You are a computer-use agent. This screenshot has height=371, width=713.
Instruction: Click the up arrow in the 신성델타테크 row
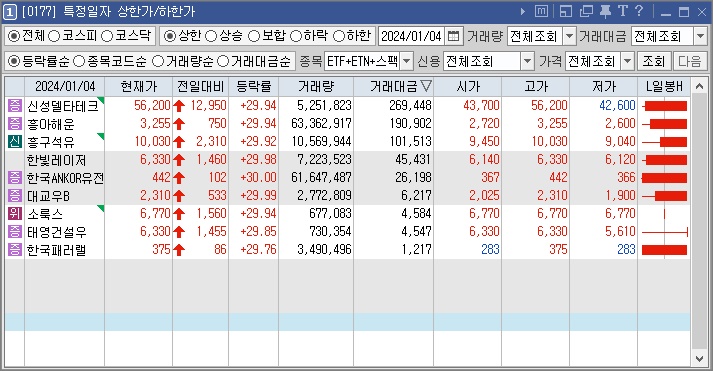click(x=179, y=106)
